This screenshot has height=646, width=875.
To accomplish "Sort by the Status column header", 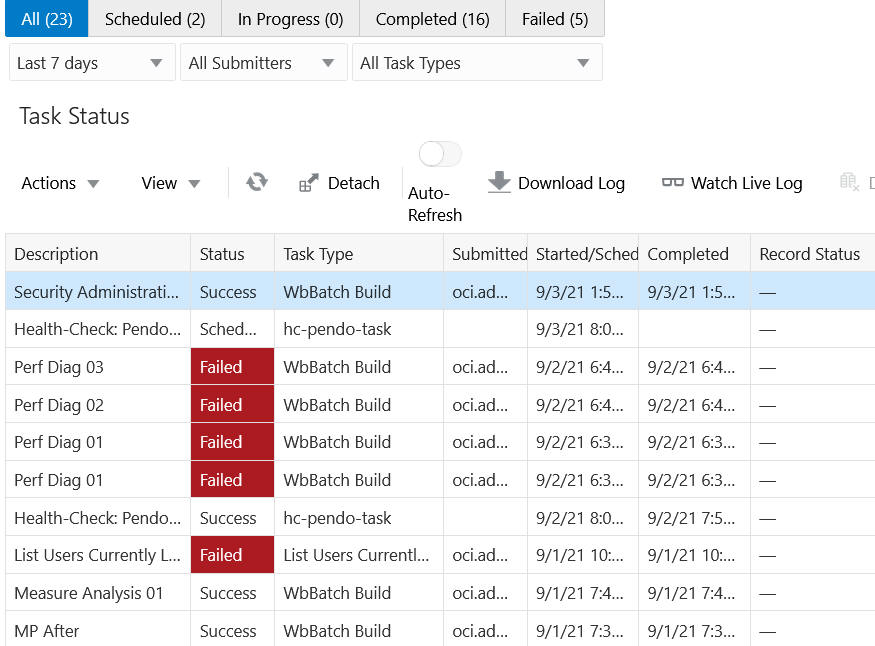I will (233, 254).
